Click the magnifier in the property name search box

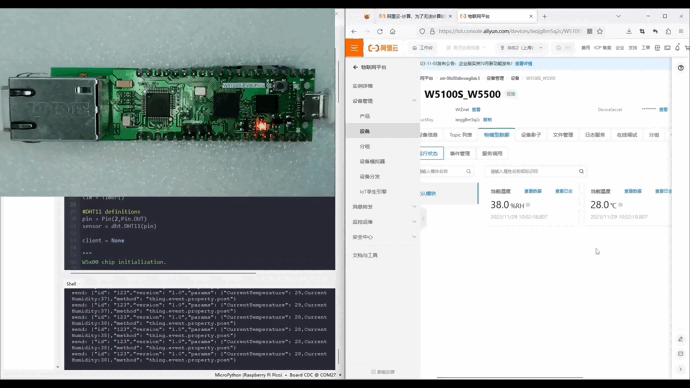(581, 171)
